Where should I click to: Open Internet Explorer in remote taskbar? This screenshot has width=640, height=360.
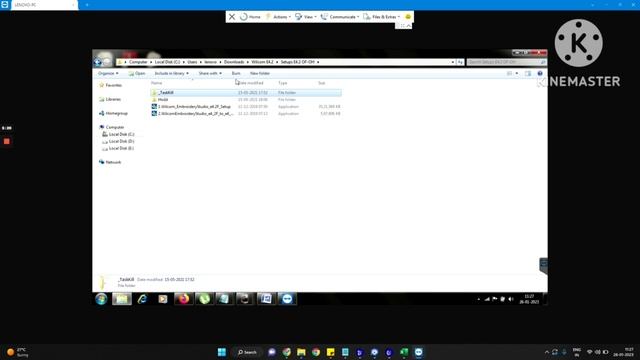(142, 299)
